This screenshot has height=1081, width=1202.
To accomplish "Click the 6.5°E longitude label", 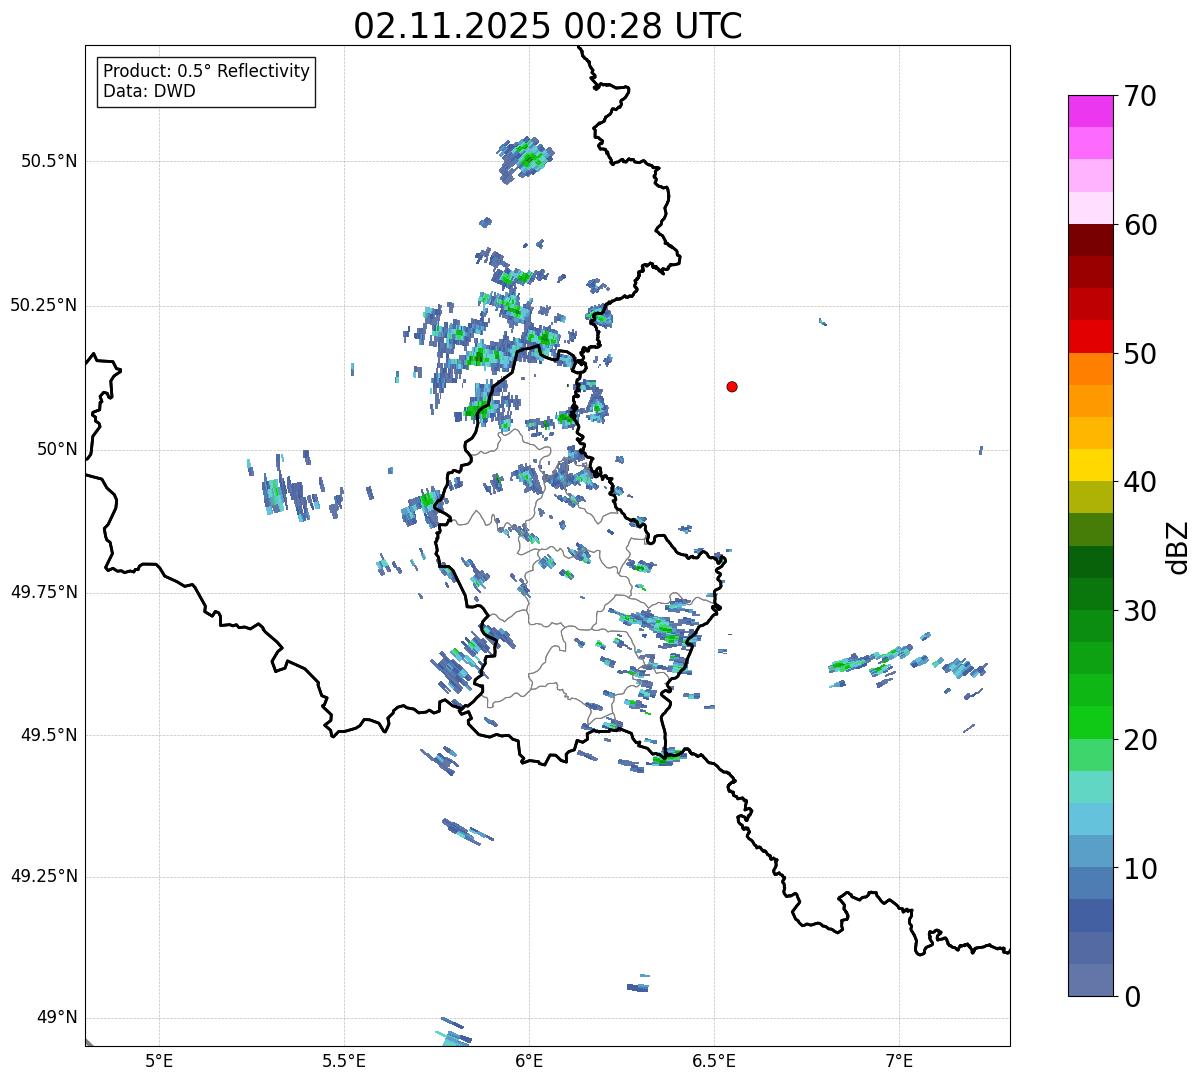I will (714, 1060).
